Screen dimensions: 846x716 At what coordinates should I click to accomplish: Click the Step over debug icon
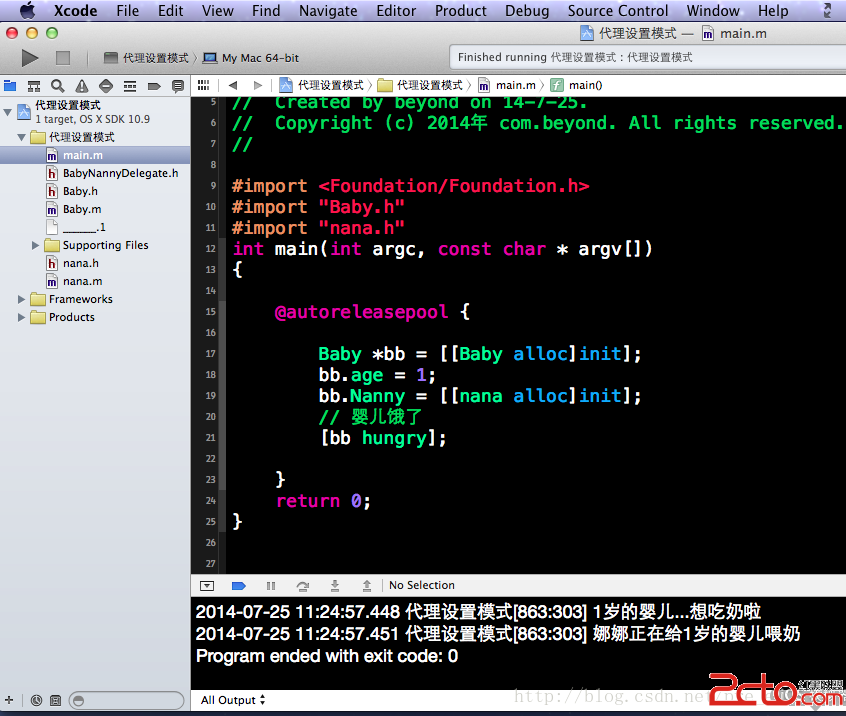[x=302, y=585]
